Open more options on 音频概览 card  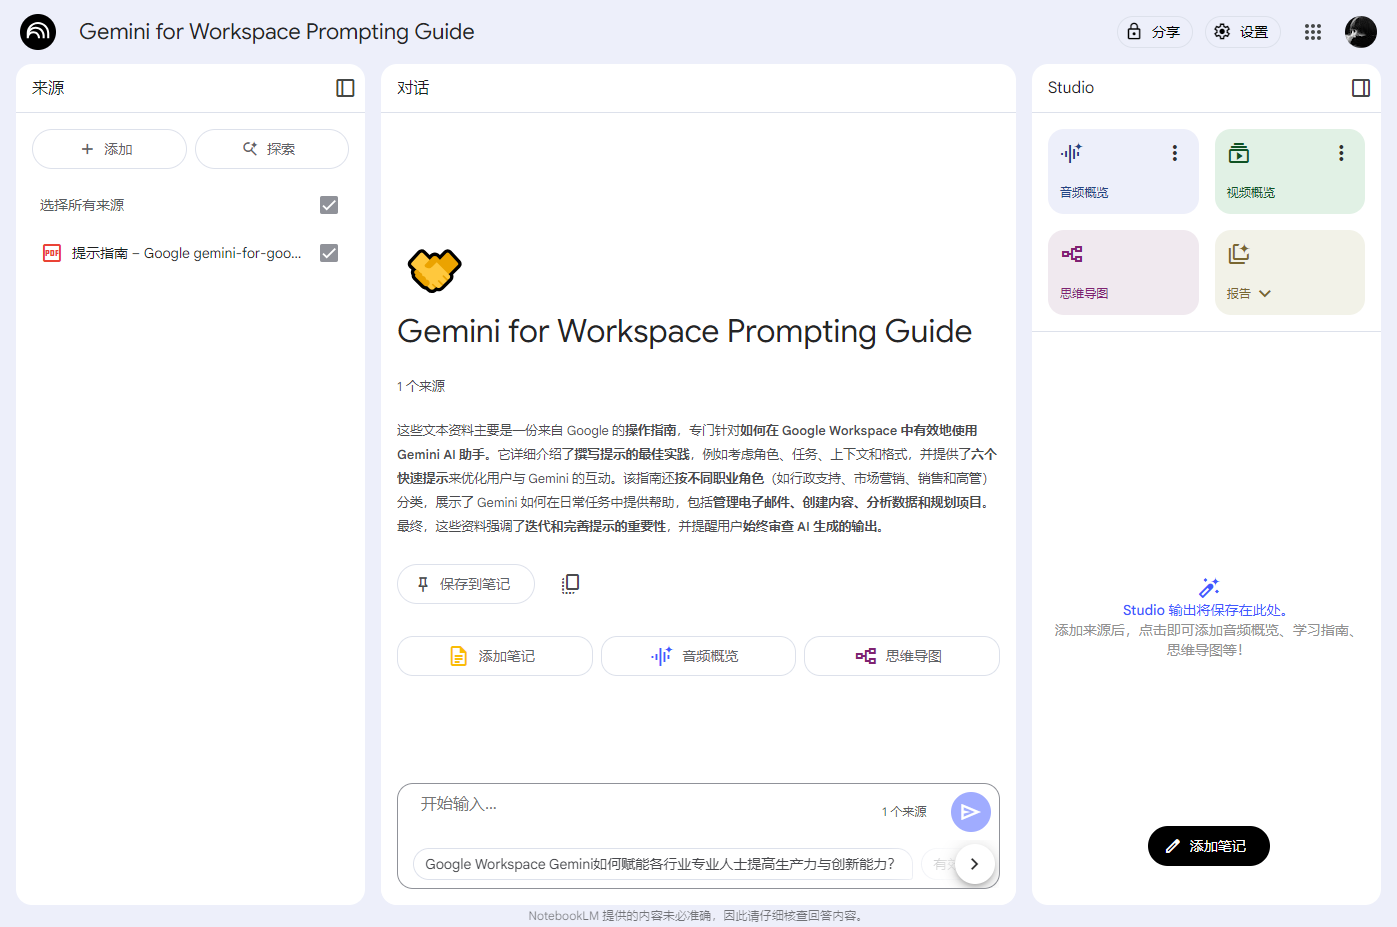click(x=1175, y=153)
